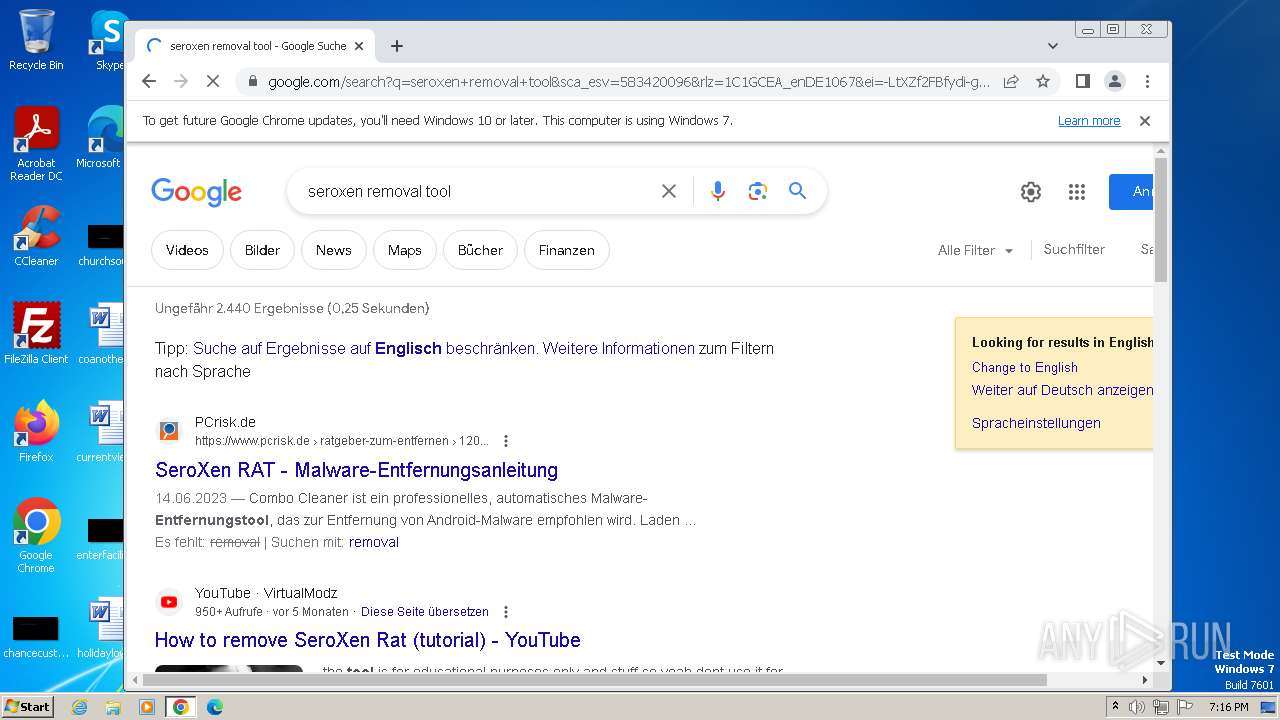Open Windows Explorer from taskbar
This screenshot has width=1280, height=720.
[x=113, y=707]
